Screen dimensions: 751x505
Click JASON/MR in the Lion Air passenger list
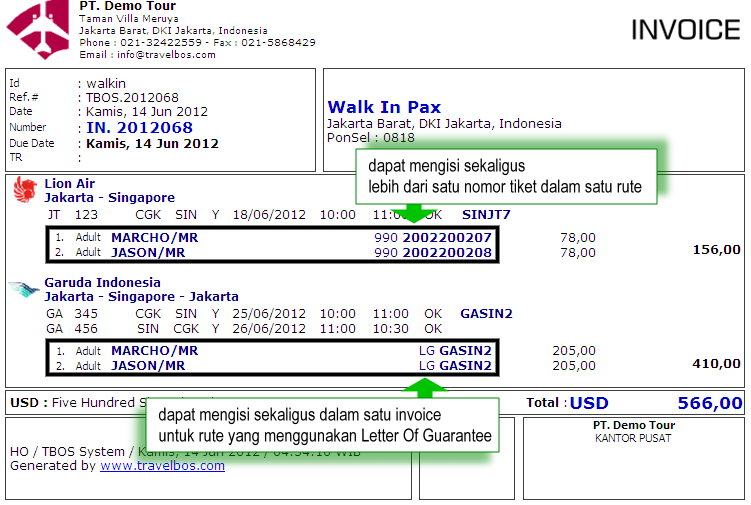[x=148, y=252]
